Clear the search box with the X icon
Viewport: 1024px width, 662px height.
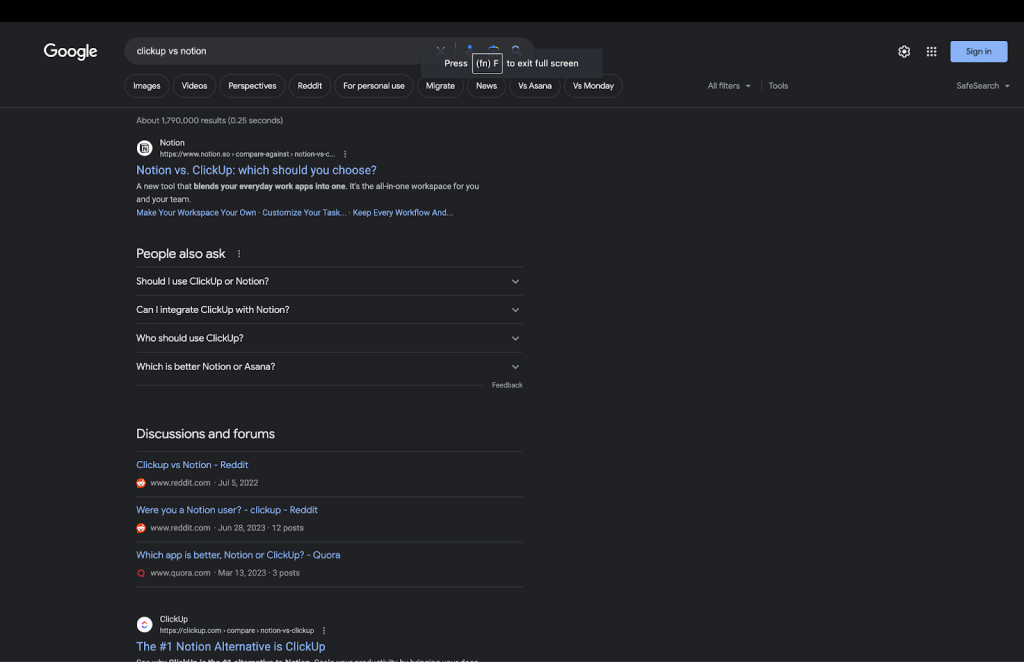click(x=440, y=49)
